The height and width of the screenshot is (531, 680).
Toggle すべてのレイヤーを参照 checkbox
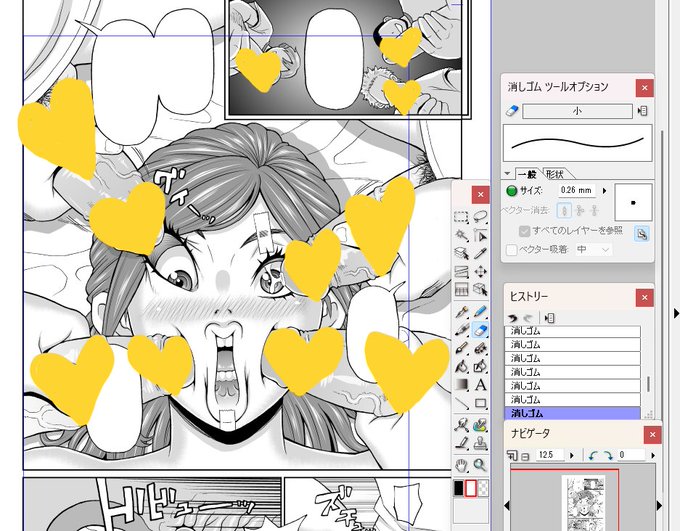pos(524,231)
